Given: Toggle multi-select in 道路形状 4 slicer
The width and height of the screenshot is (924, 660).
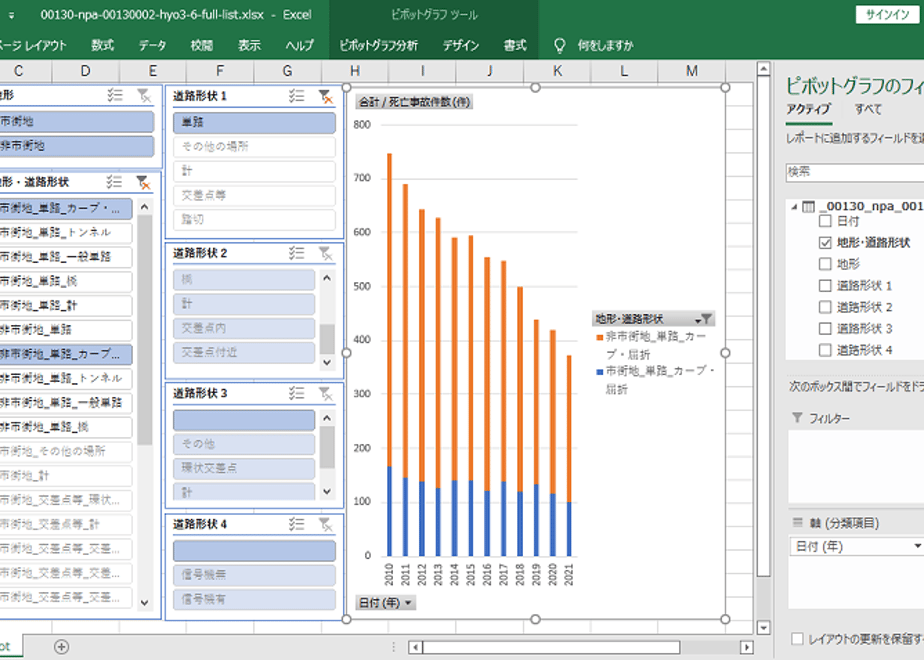Looking at the screenshot, I should (x=296, y=524).
